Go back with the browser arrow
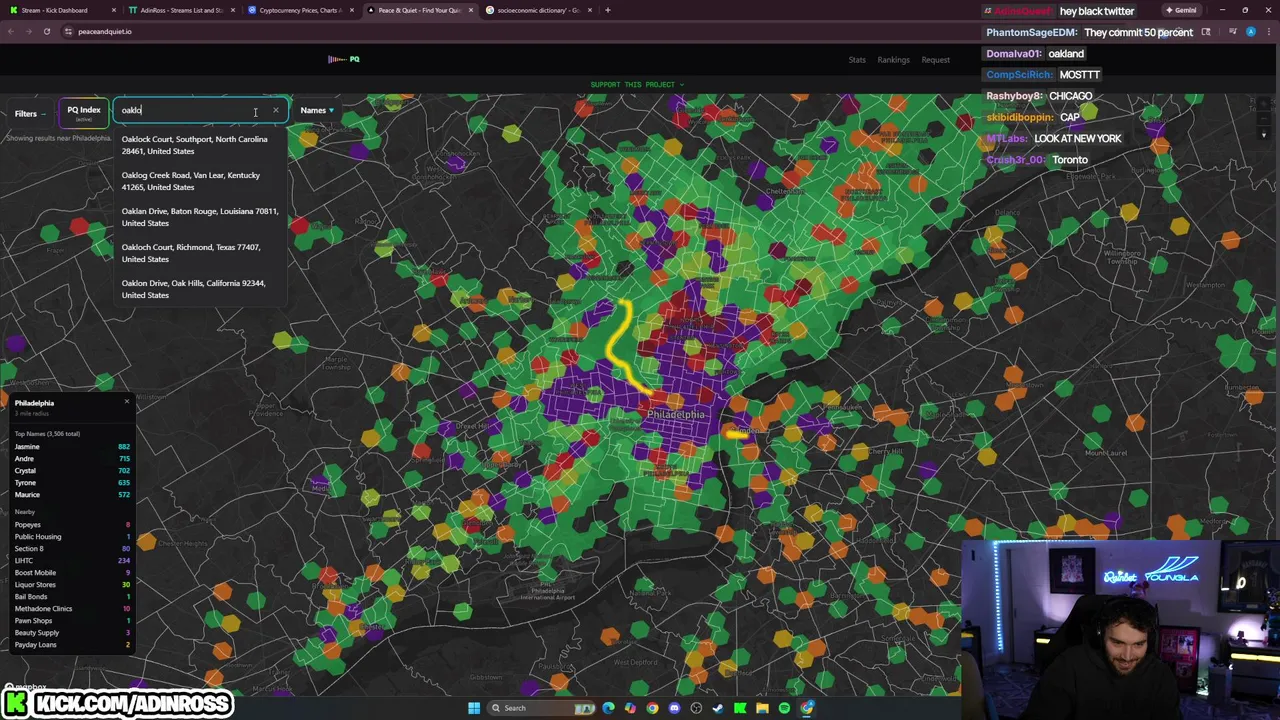The image size is (1280, 720). click(10, 31)
